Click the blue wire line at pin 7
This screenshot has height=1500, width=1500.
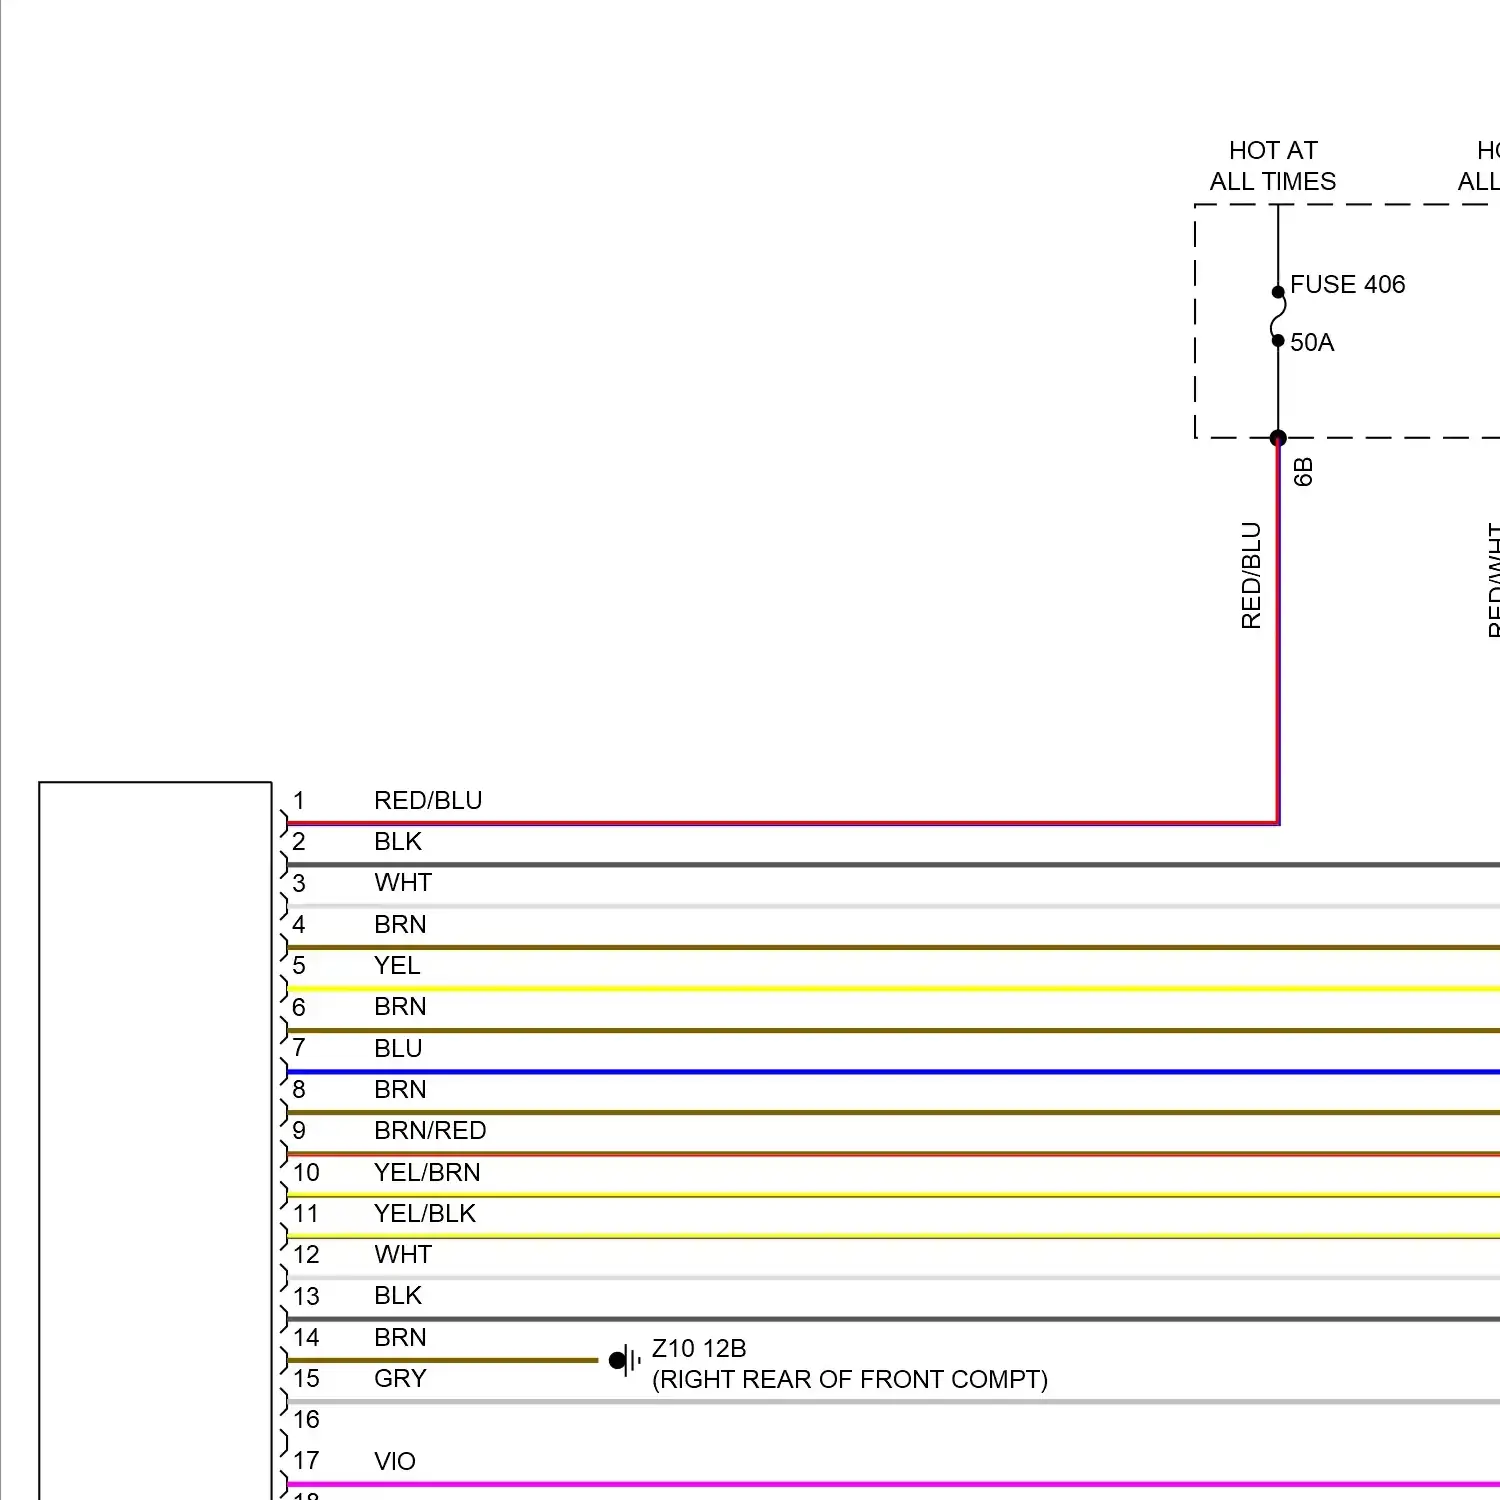893,1072
